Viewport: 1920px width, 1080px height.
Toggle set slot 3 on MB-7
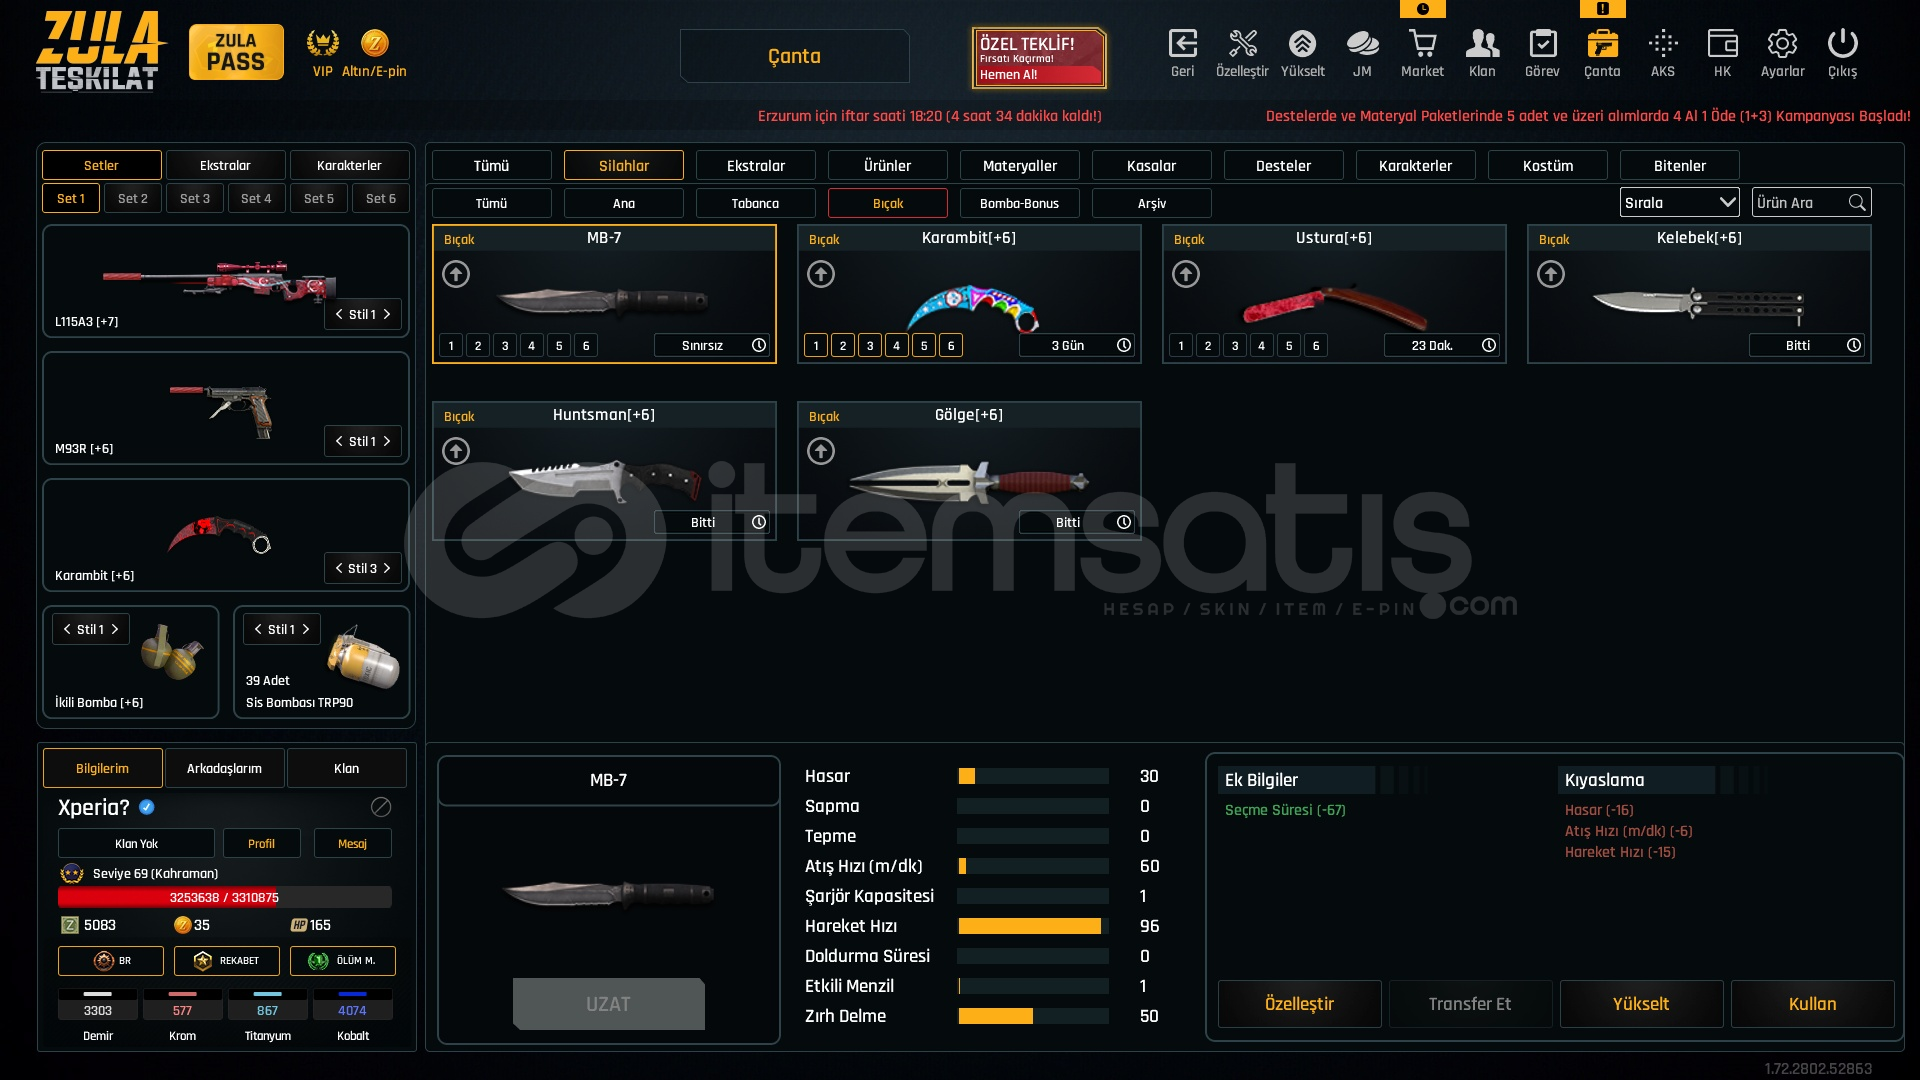tap(505, 346)
